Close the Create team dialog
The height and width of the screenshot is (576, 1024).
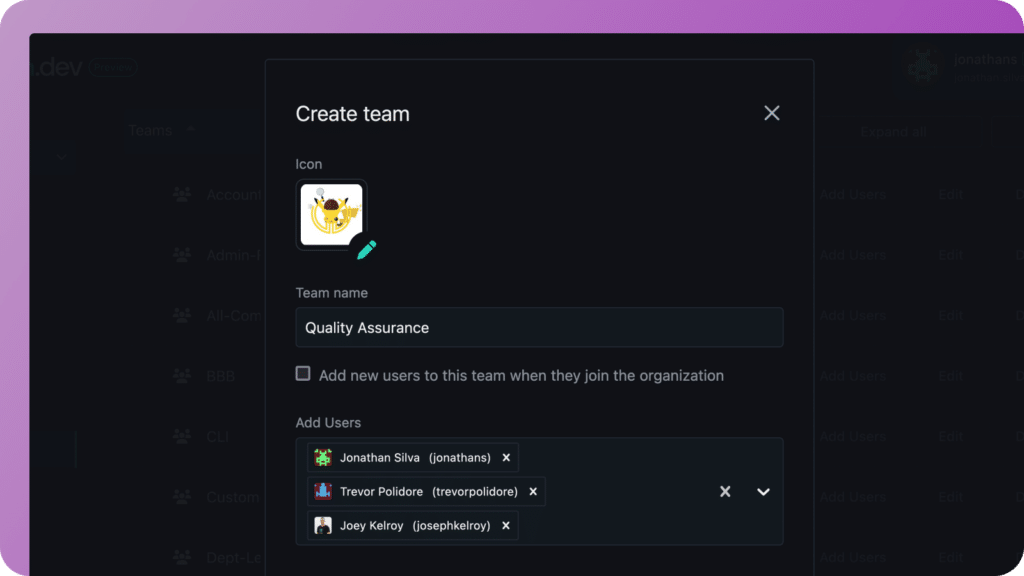[x=771, y=113]
